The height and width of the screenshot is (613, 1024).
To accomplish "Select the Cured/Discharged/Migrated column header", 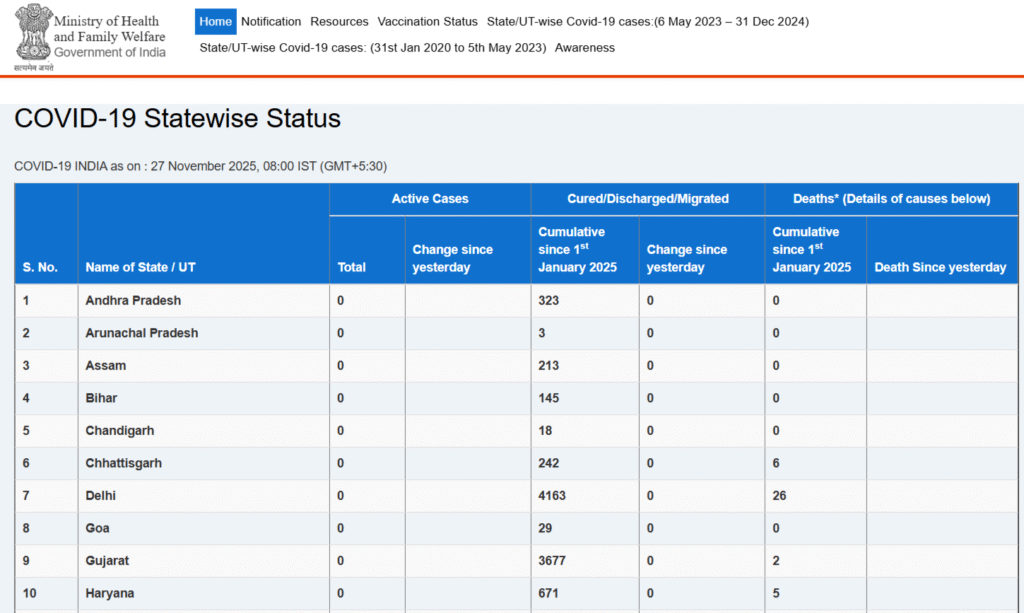I will [x=648, y=199].
